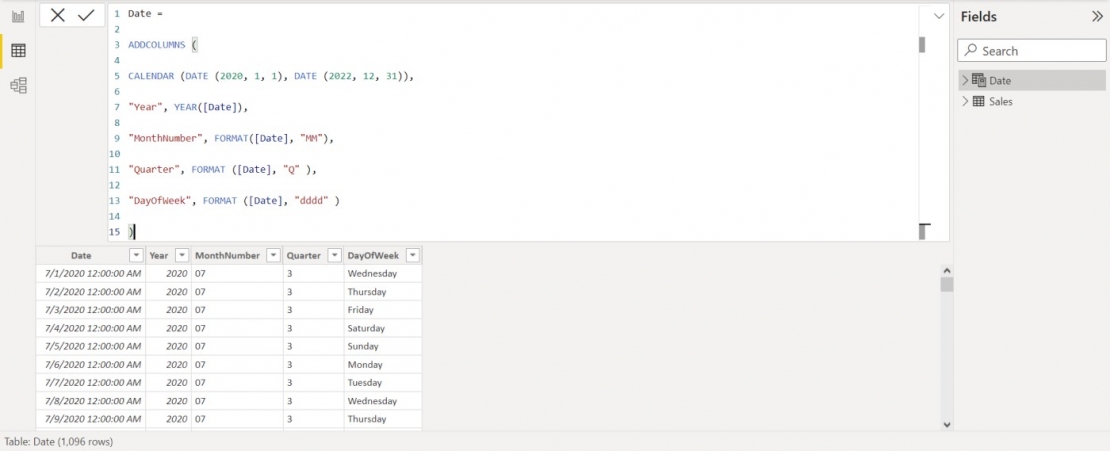This screenshot has width=1110, height=451.
Task: Click the data grid vertical scrollbar thumb
Action: 947,284
